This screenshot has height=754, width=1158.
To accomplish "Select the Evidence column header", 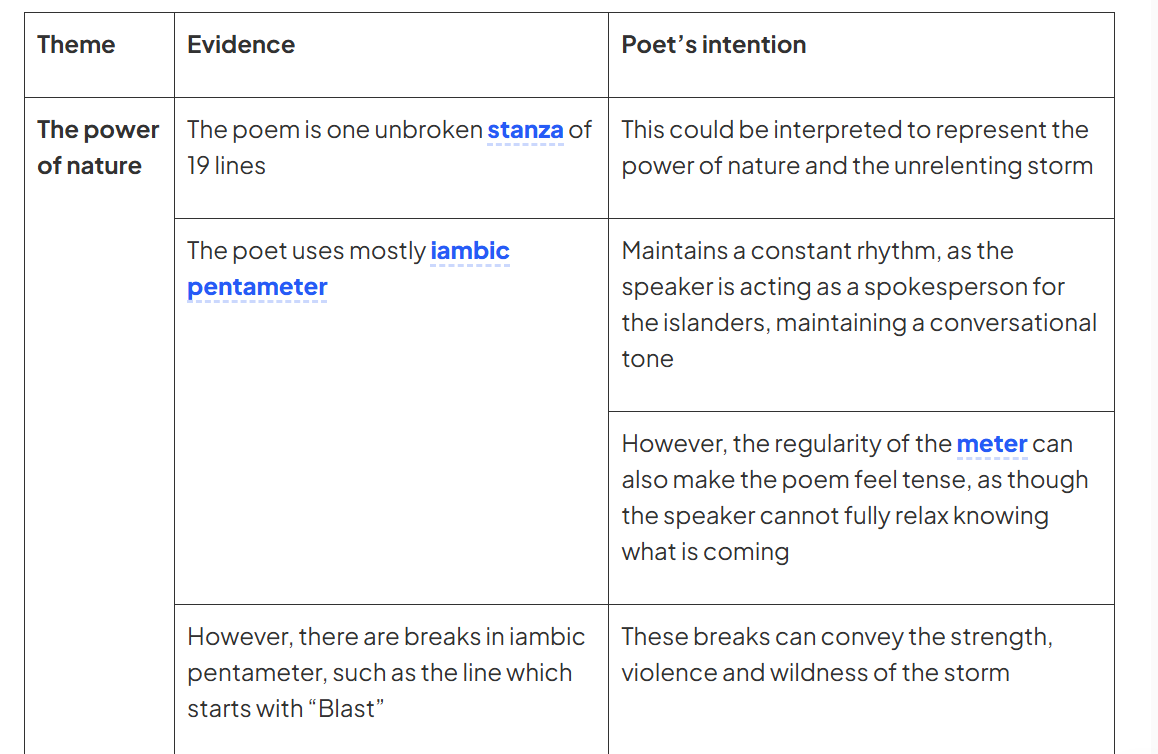I will 241,45.
